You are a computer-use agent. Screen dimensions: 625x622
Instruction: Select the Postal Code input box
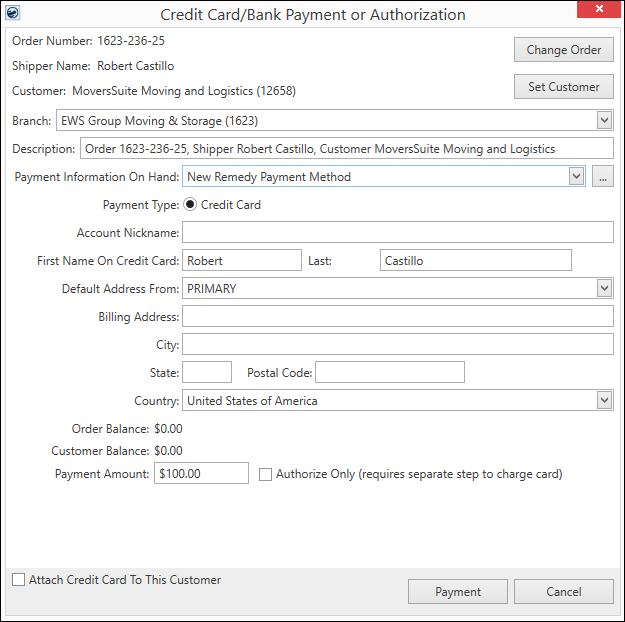click(389, 373)
